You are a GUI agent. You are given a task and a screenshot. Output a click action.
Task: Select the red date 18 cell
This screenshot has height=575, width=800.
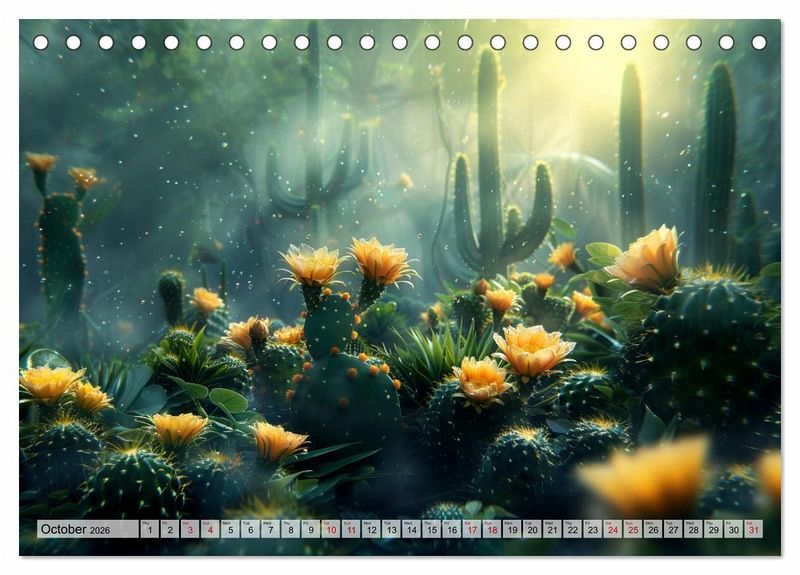click(x=491, y=530)
